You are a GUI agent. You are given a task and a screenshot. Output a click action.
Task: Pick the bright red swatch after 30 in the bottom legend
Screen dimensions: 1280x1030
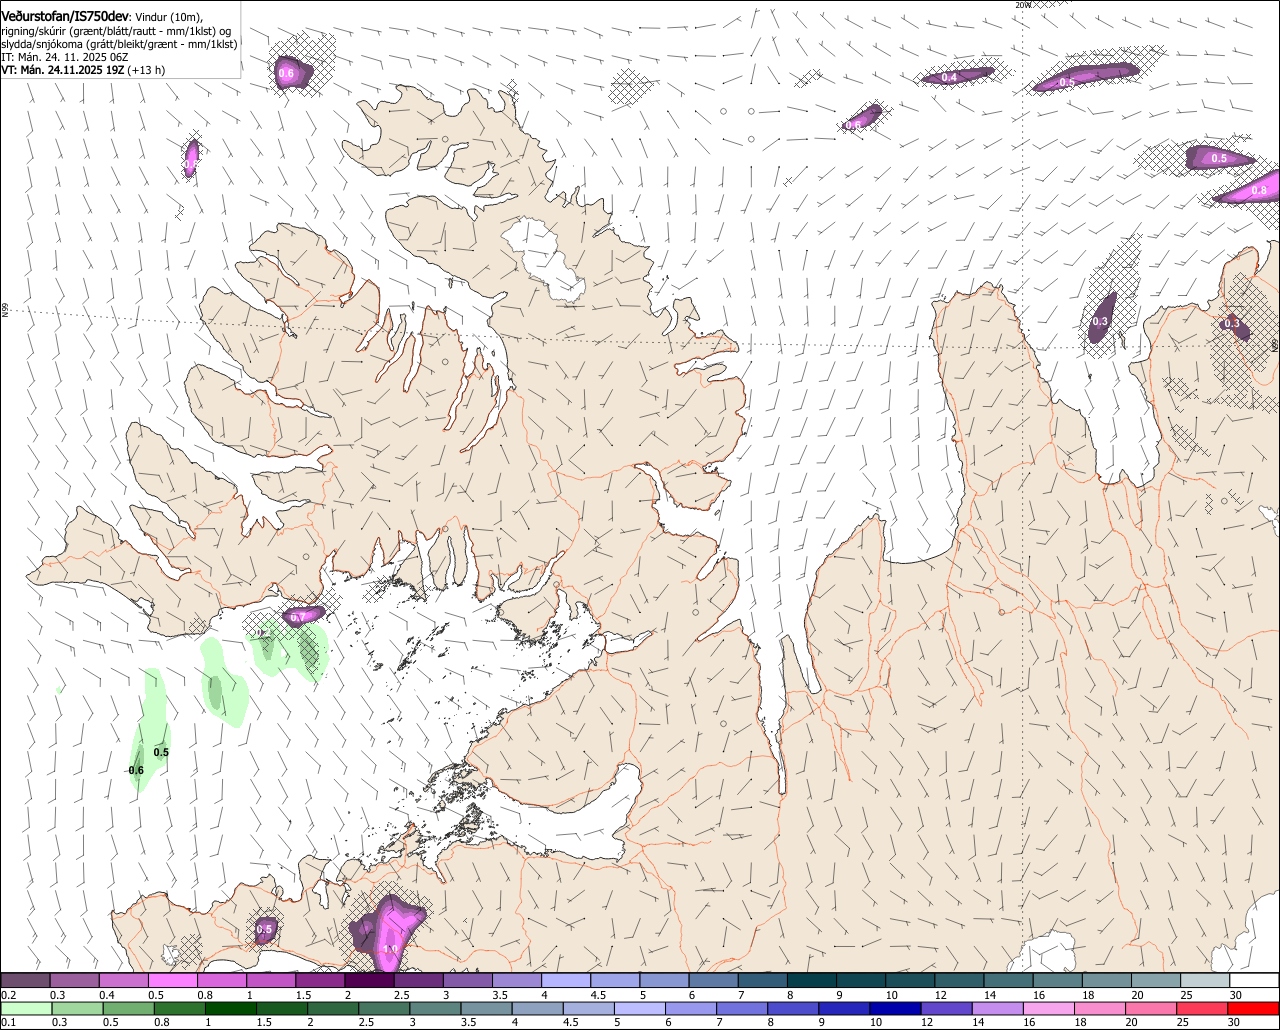tap(1254, 1009)
